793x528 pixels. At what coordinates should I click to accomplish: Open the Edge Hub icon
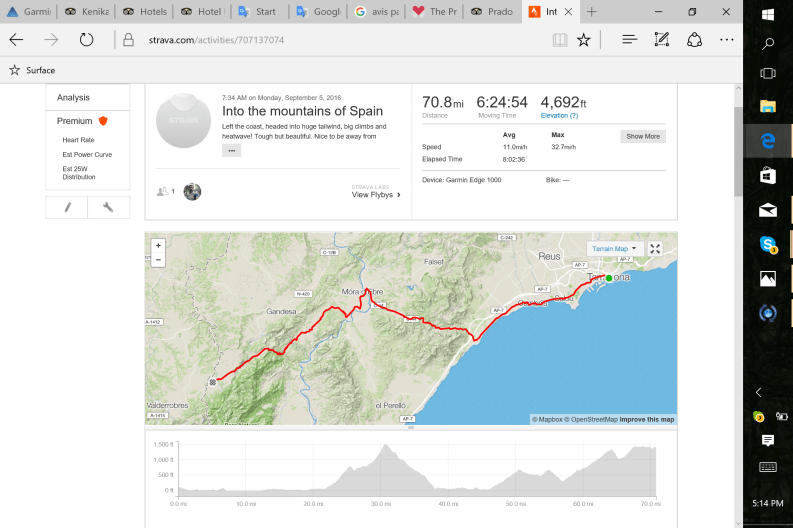(629, 40)
